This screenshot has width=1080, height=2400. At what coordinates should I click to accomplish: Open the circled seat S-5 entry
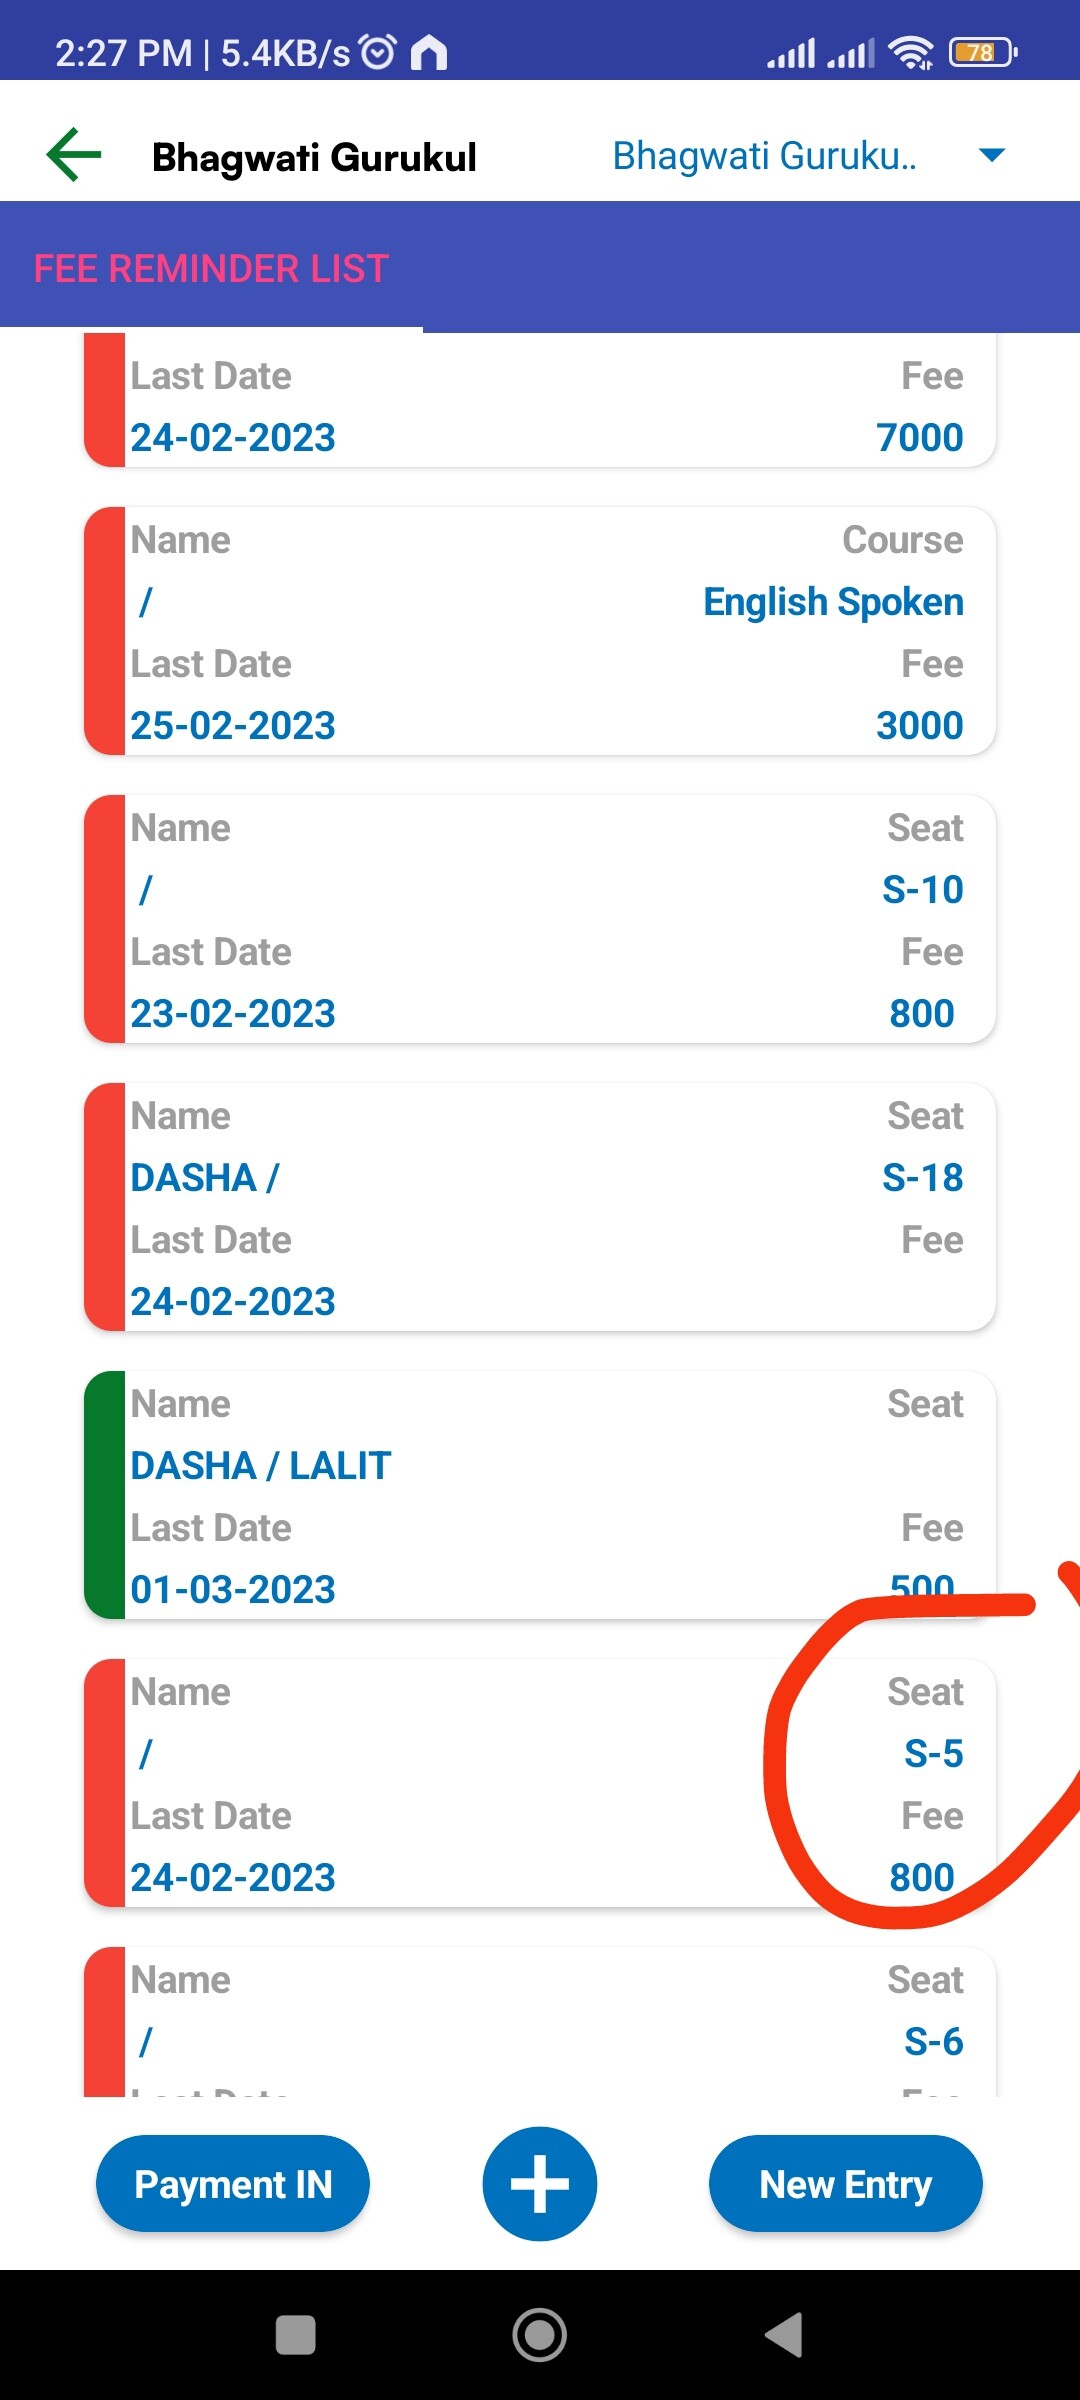pyautogui.click(x=540, y=1783)
